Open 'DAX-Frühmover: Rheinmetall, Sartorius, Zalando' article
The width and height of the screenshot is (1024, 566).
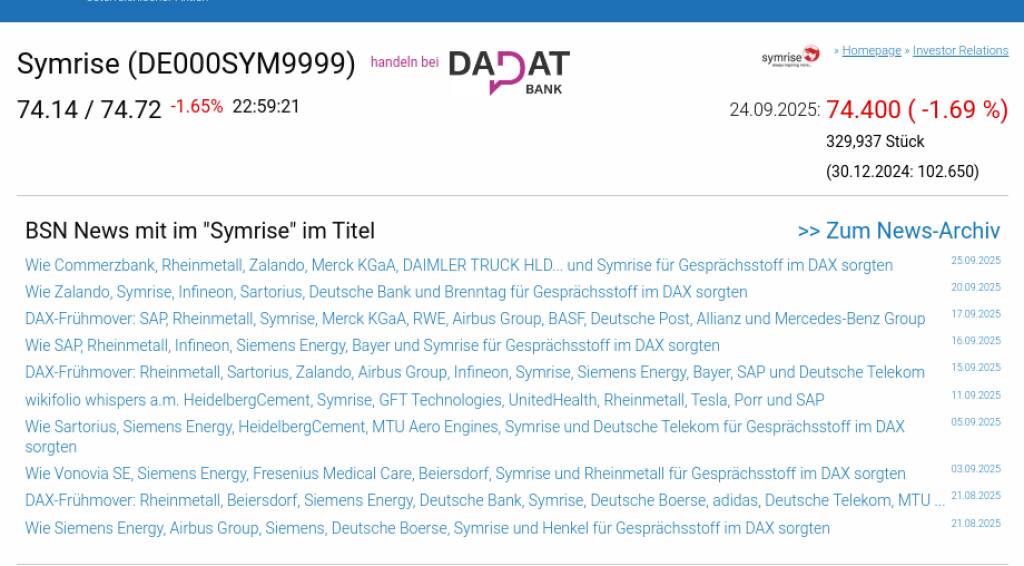pos(475,372)
